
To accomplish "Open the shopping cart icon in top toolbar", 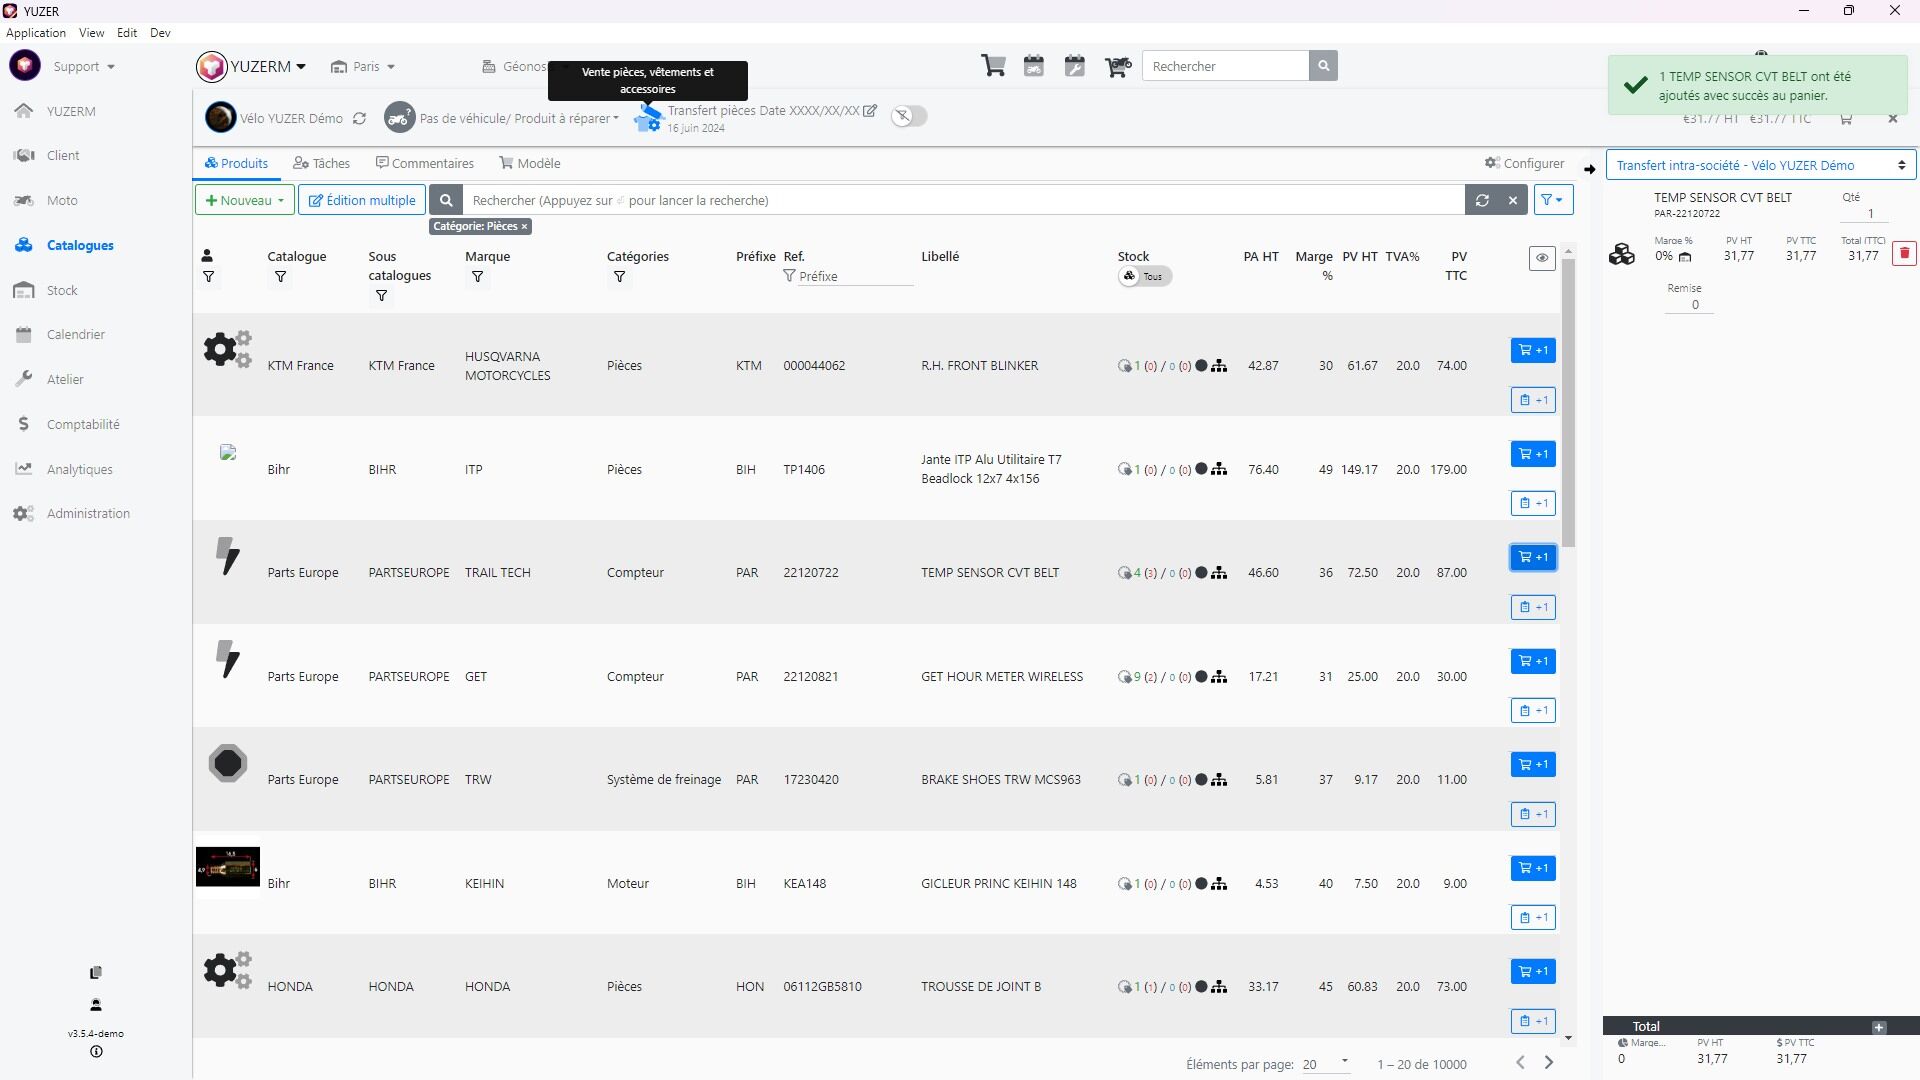I will (993, 66).
